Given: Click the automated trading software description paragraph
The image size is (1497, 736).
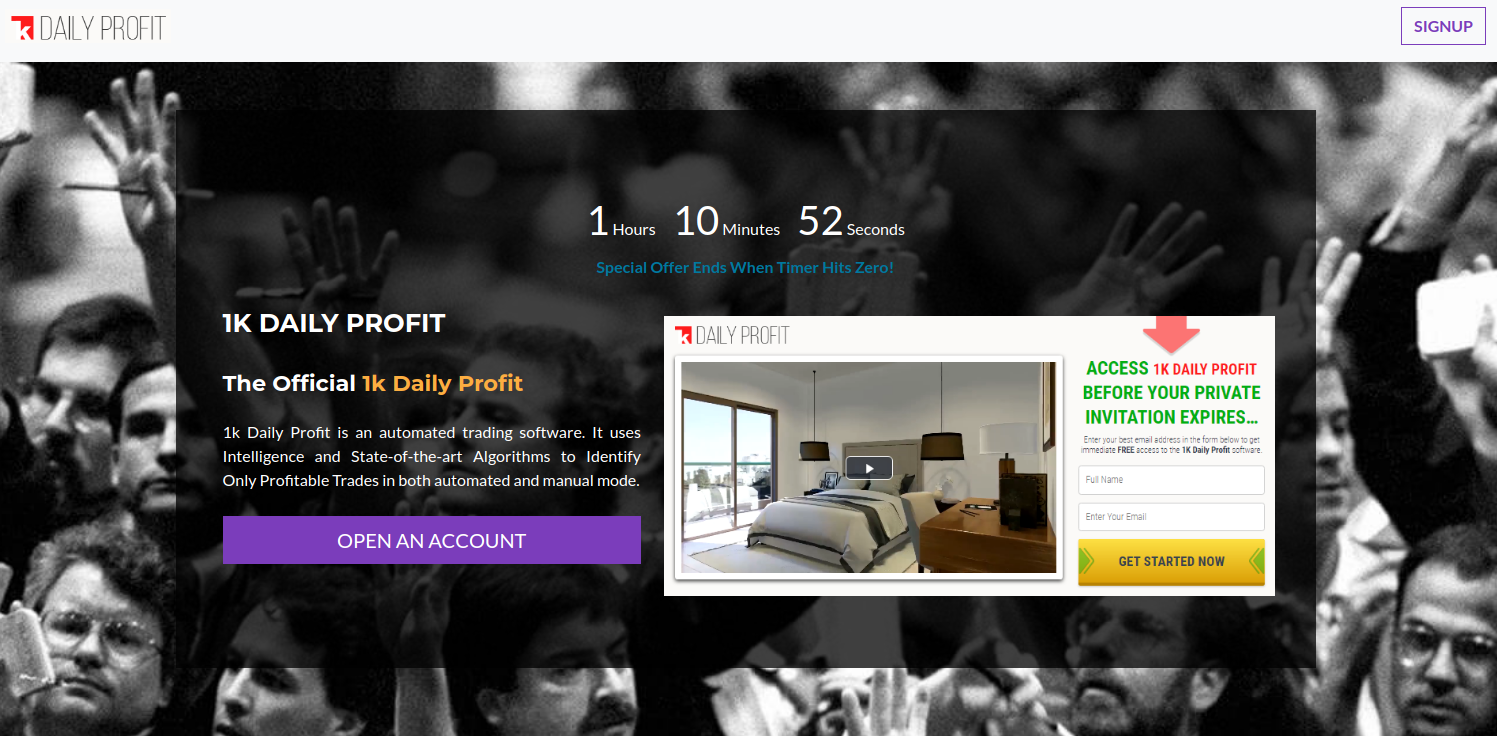Looking at the screenshot, I should pyautogui.click(x=432, y=456).
